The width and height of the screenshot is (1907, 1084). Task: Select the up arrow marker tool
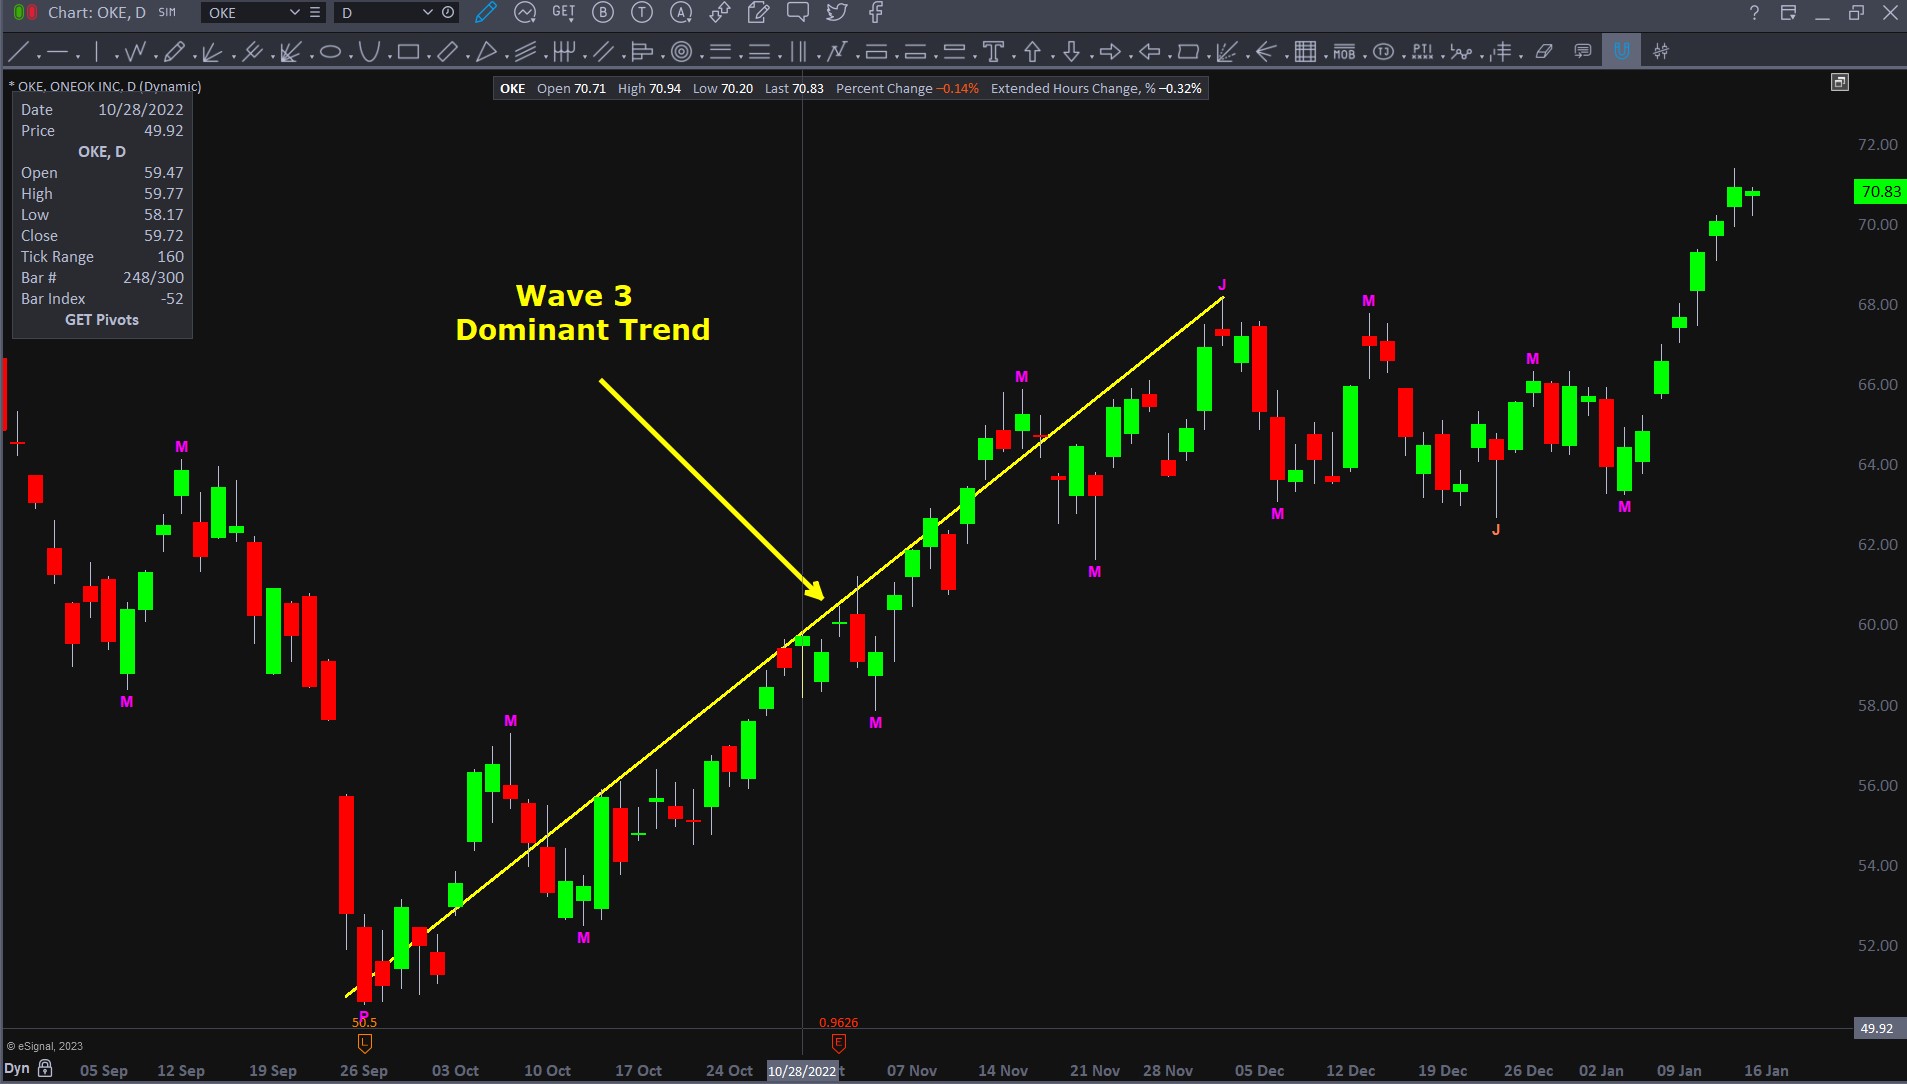pos(1032,51)
